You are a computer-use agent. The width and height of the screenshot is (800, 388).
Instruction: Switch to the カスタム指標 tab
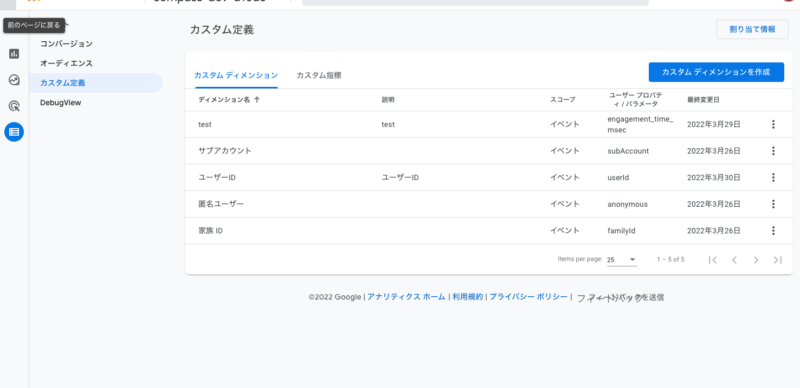pyautogui.click(x=319, y=76)
